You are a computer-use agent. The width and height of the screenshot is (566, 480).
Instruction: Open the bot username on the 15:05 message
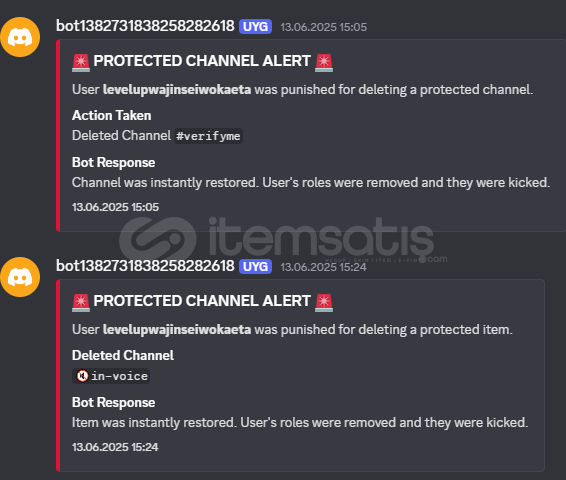(145, 26)
